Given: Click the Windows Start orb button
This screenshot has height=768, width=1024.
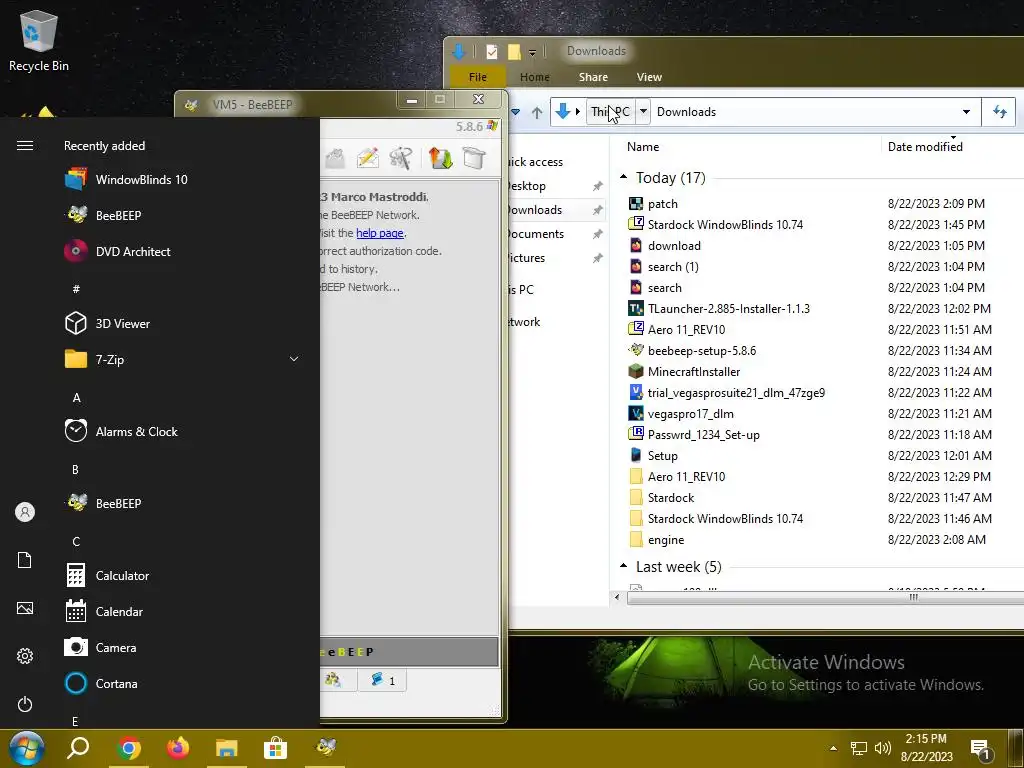Looking at the screenshot, I should [27, 748].
